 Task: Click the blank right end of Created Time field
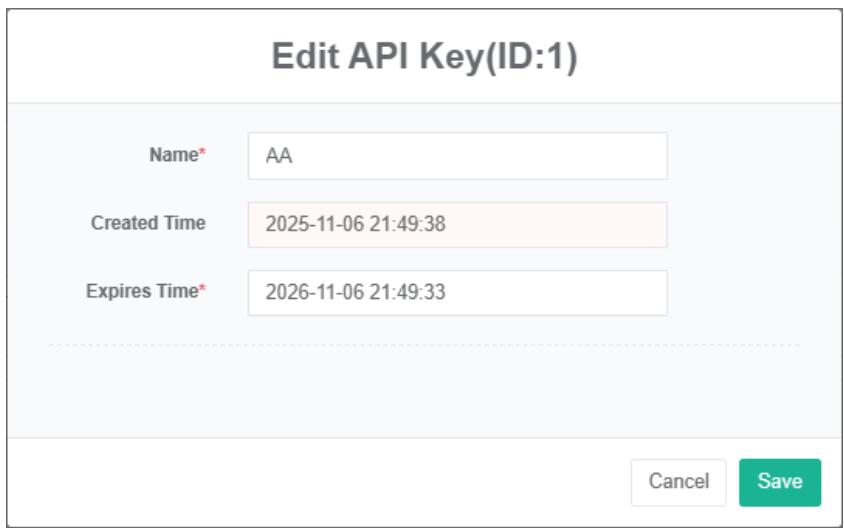600,224
